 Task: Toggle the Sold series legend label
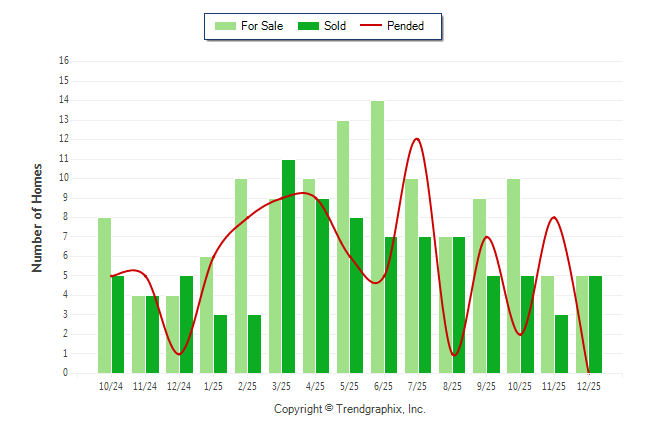pos(335,26)
